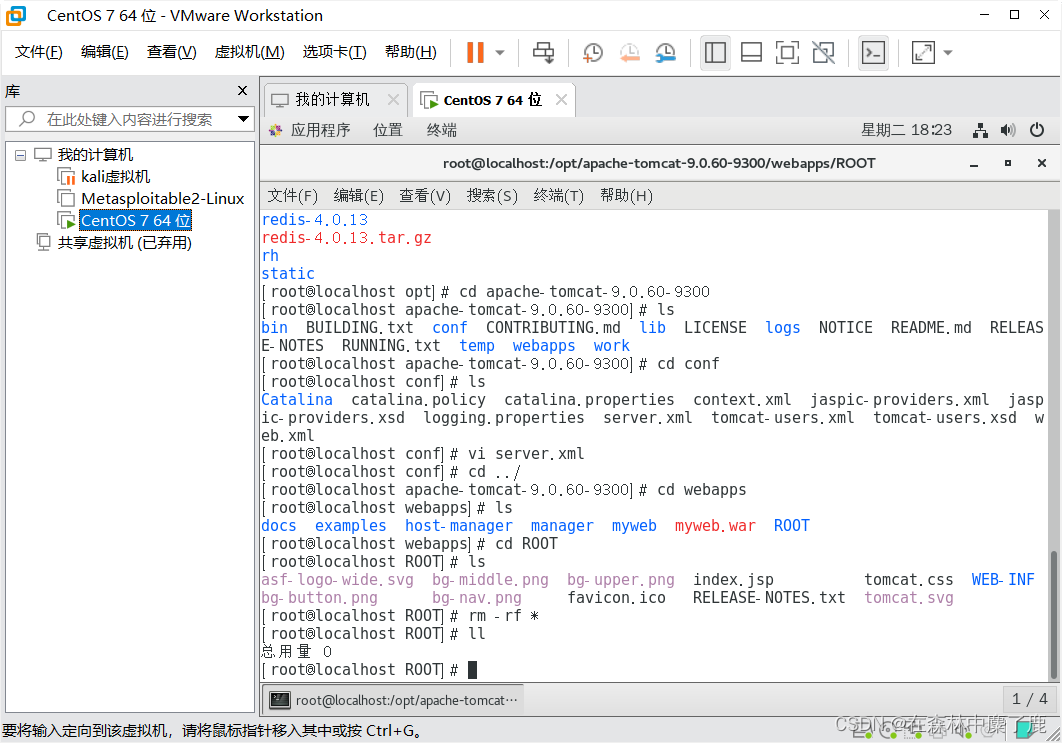The image size is (1062, 743).
Task: Click 'webapps' directory name in listing
Action: [x=544, y=345]
